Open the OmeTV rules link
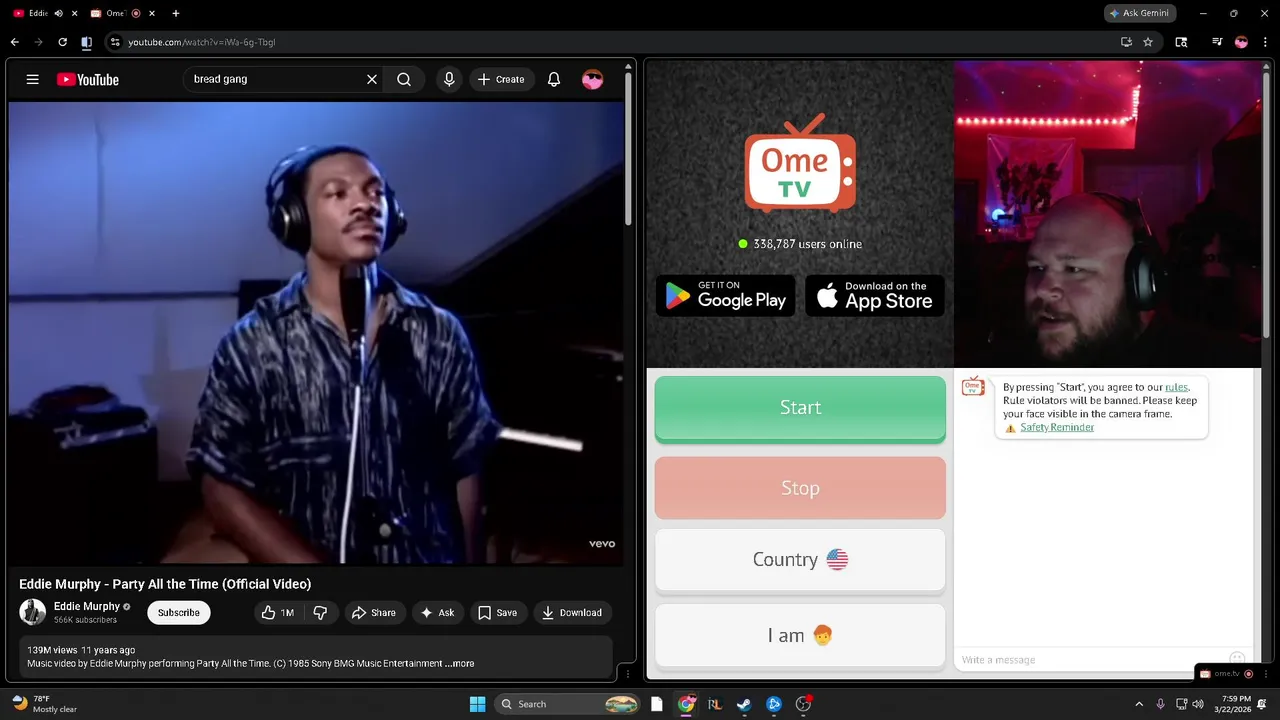1280x720 pixels. (1176, 387)
